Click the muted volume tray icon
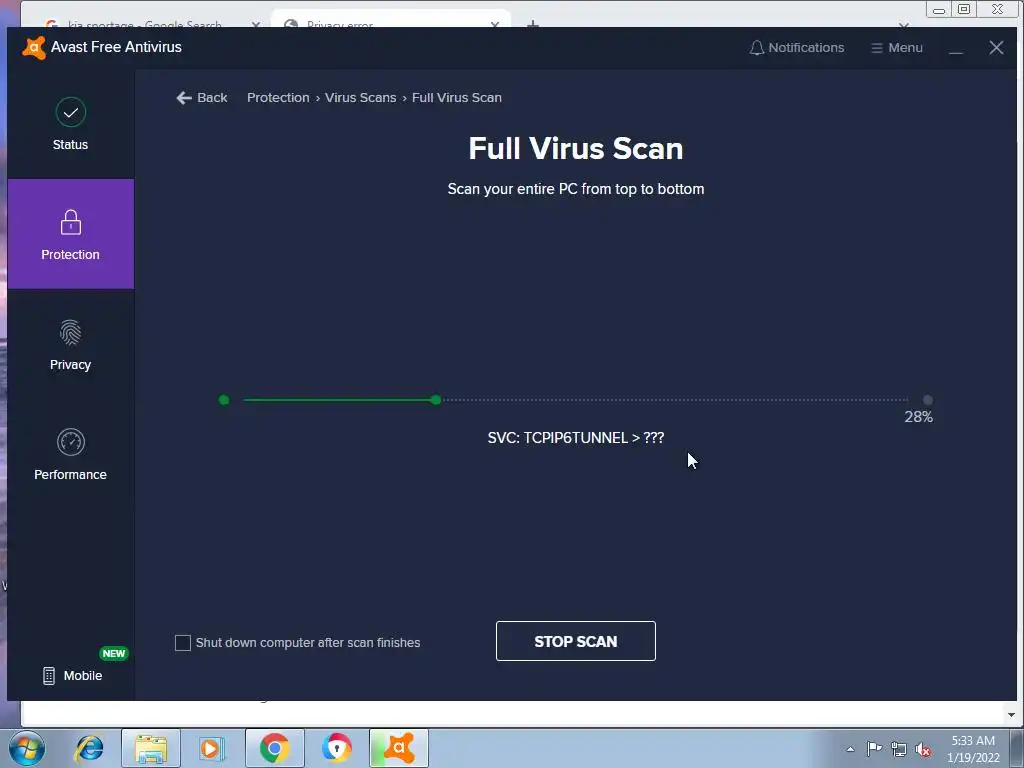1024x768 pixels. coord(923,749)
